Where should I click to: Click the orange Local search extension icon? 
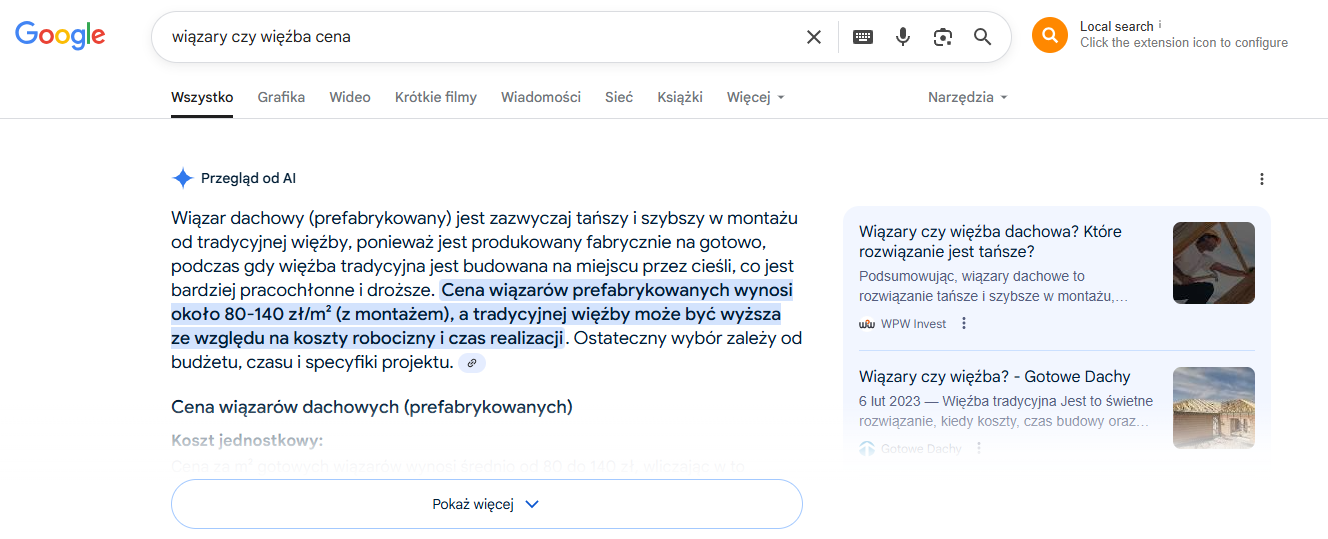coord(1049,35)
